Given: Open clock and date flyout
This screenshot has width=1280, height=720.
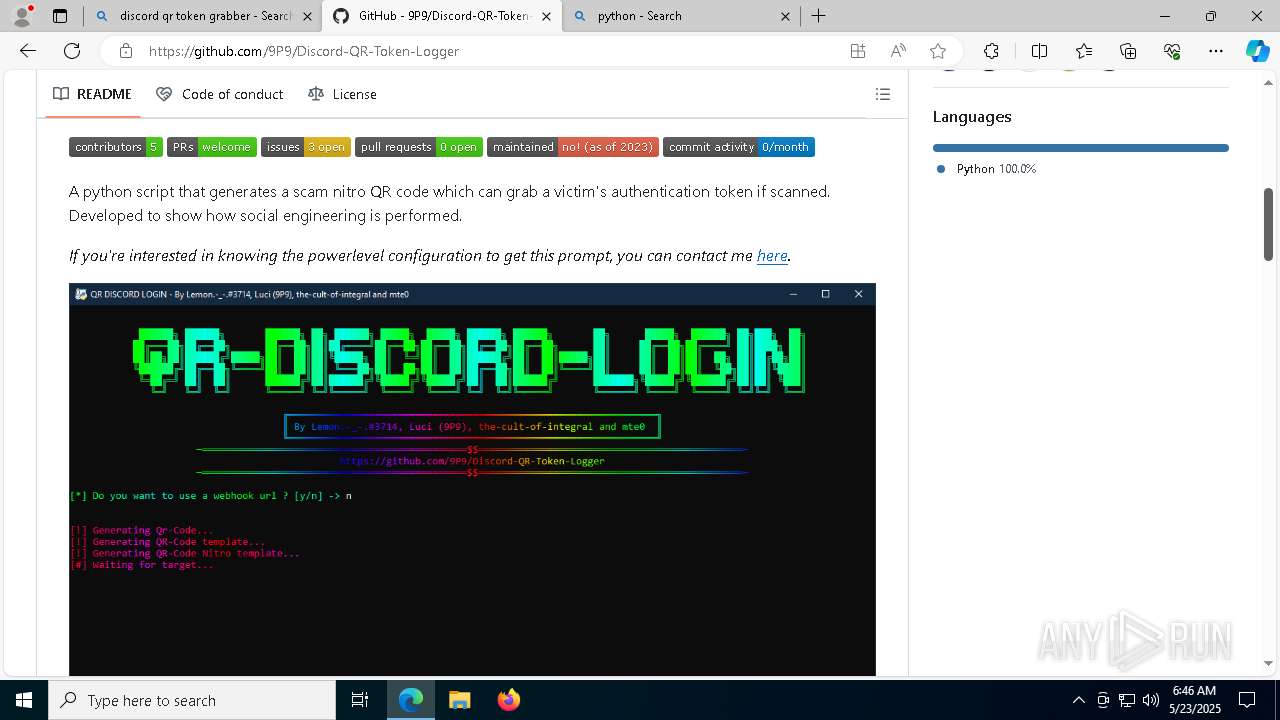Looking at the screenshot, I should (x=1194, y=700).
